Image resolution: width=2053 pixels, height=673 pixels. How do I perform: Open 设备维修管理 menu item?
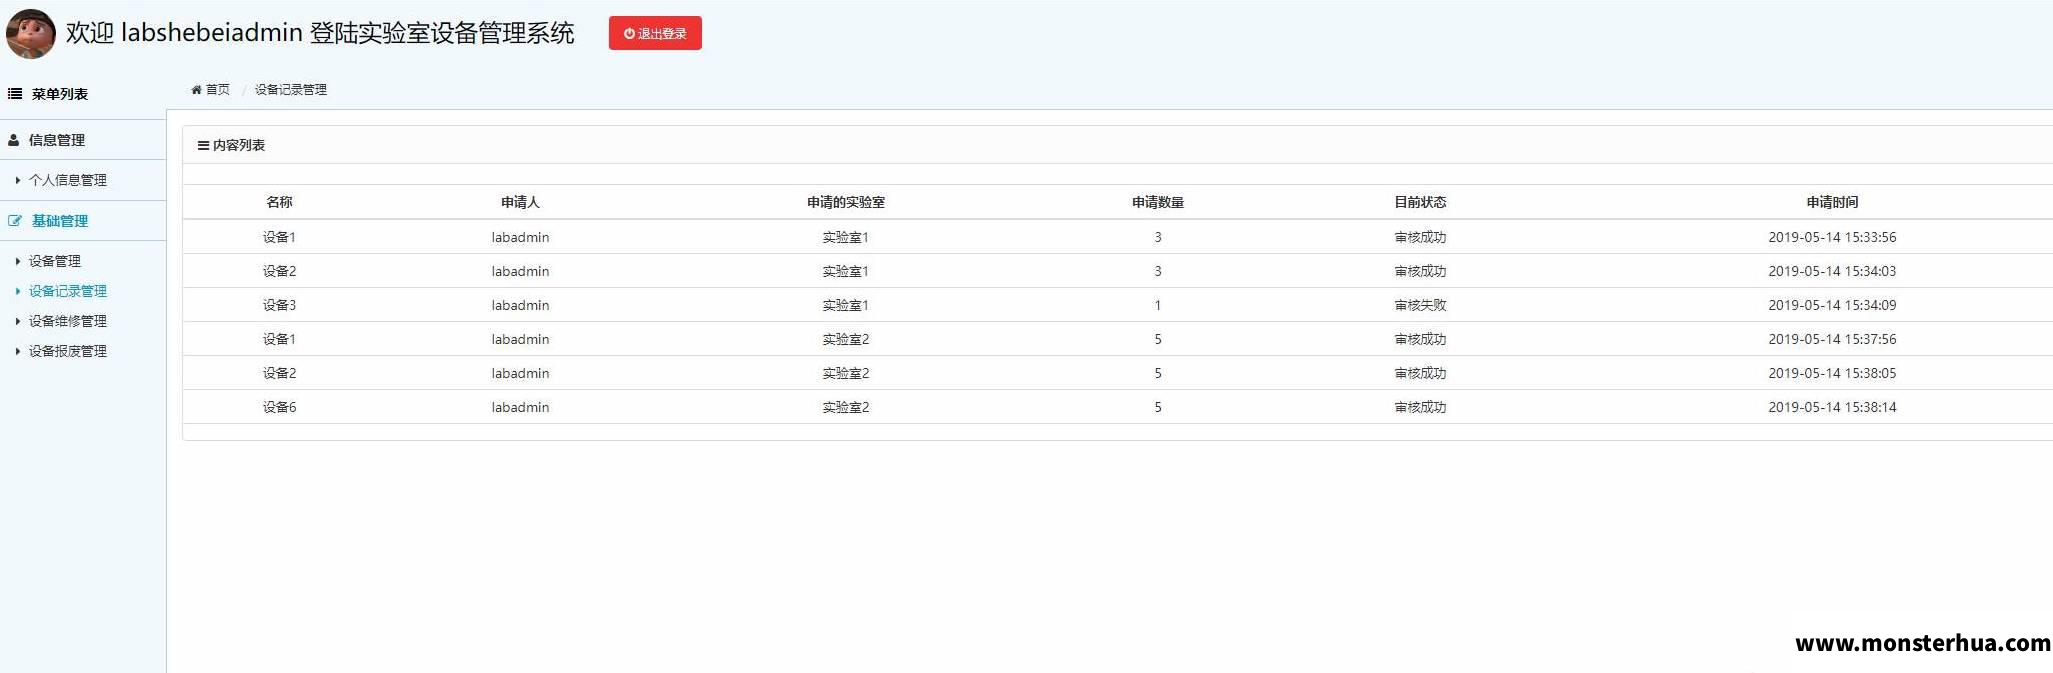67,321
